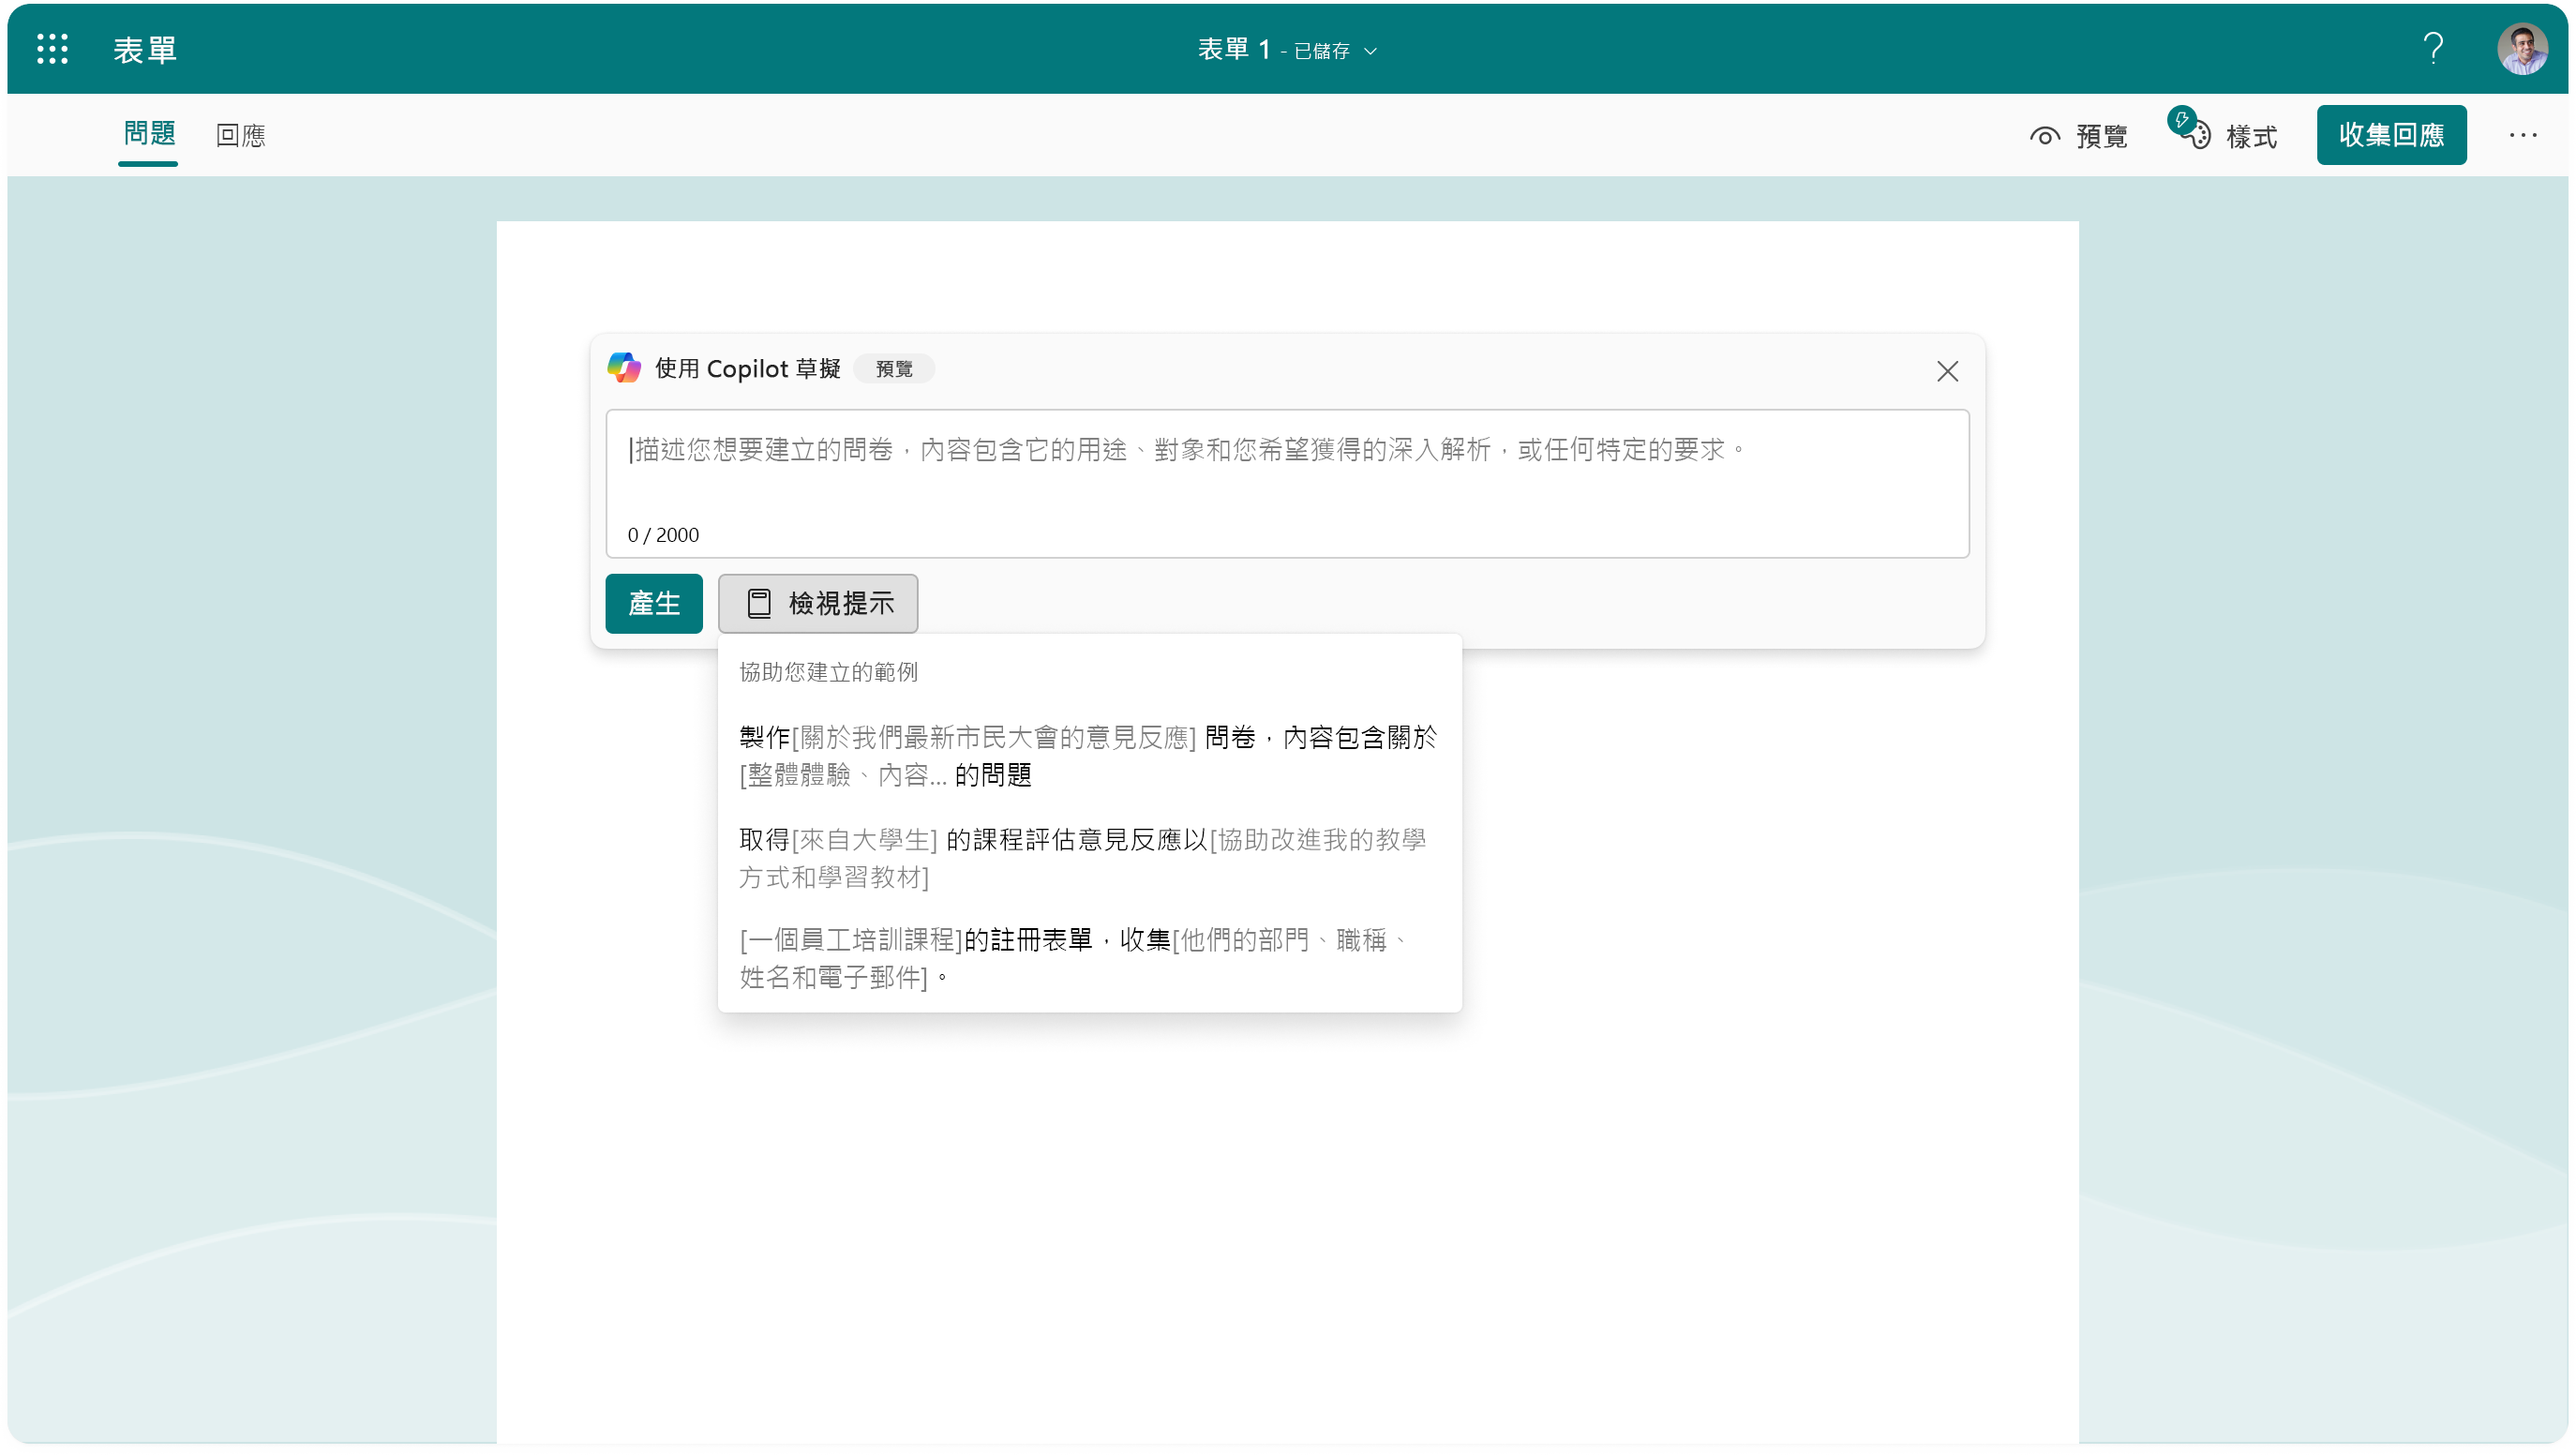
Task: Select the 市民大會 feedback survey example prompt
Action: [x=1088, y=756]
